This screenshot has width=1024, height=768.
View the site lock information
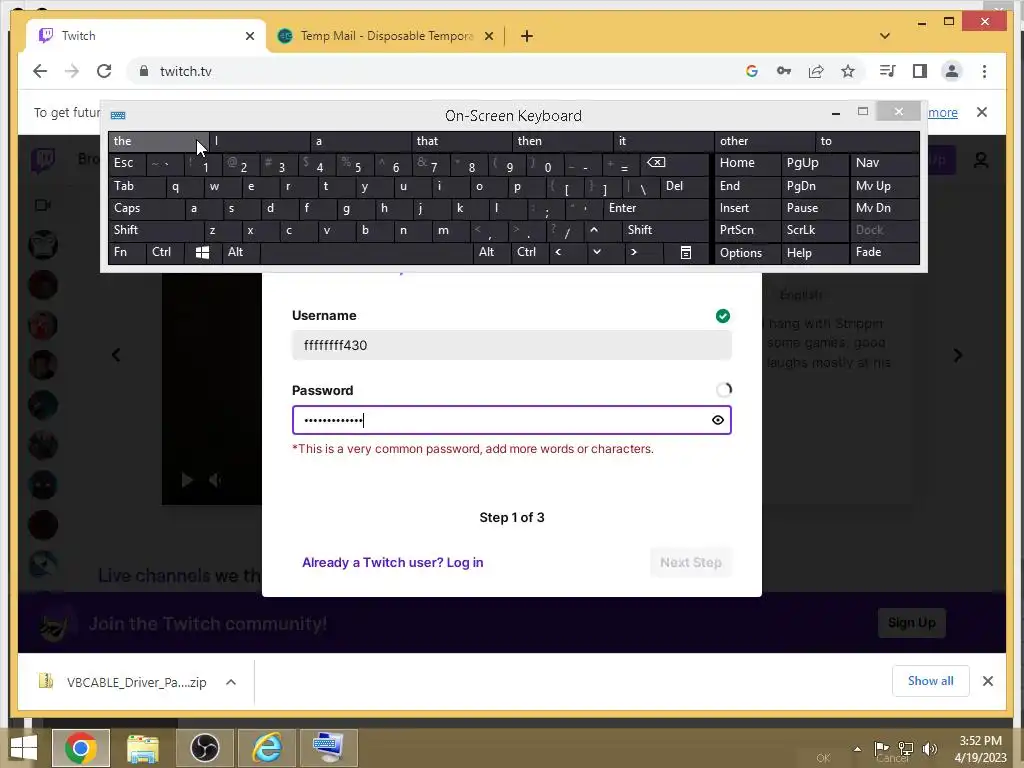point(144,71)
